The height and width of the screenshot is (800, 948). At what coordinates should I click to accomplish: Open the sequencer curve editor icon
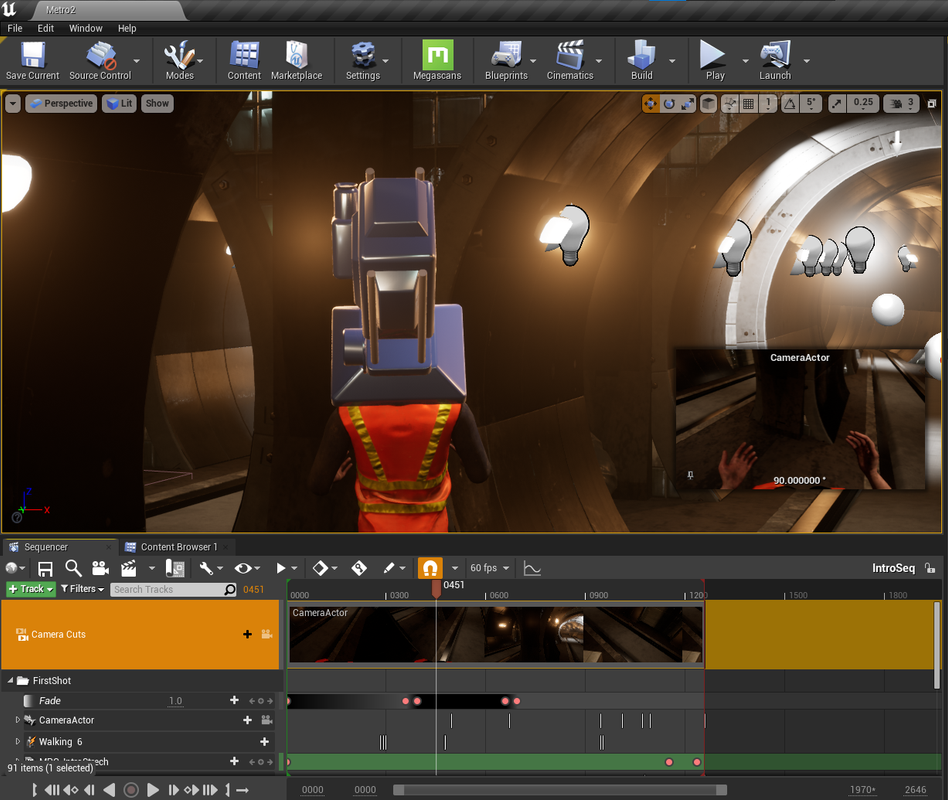[532, 568]
